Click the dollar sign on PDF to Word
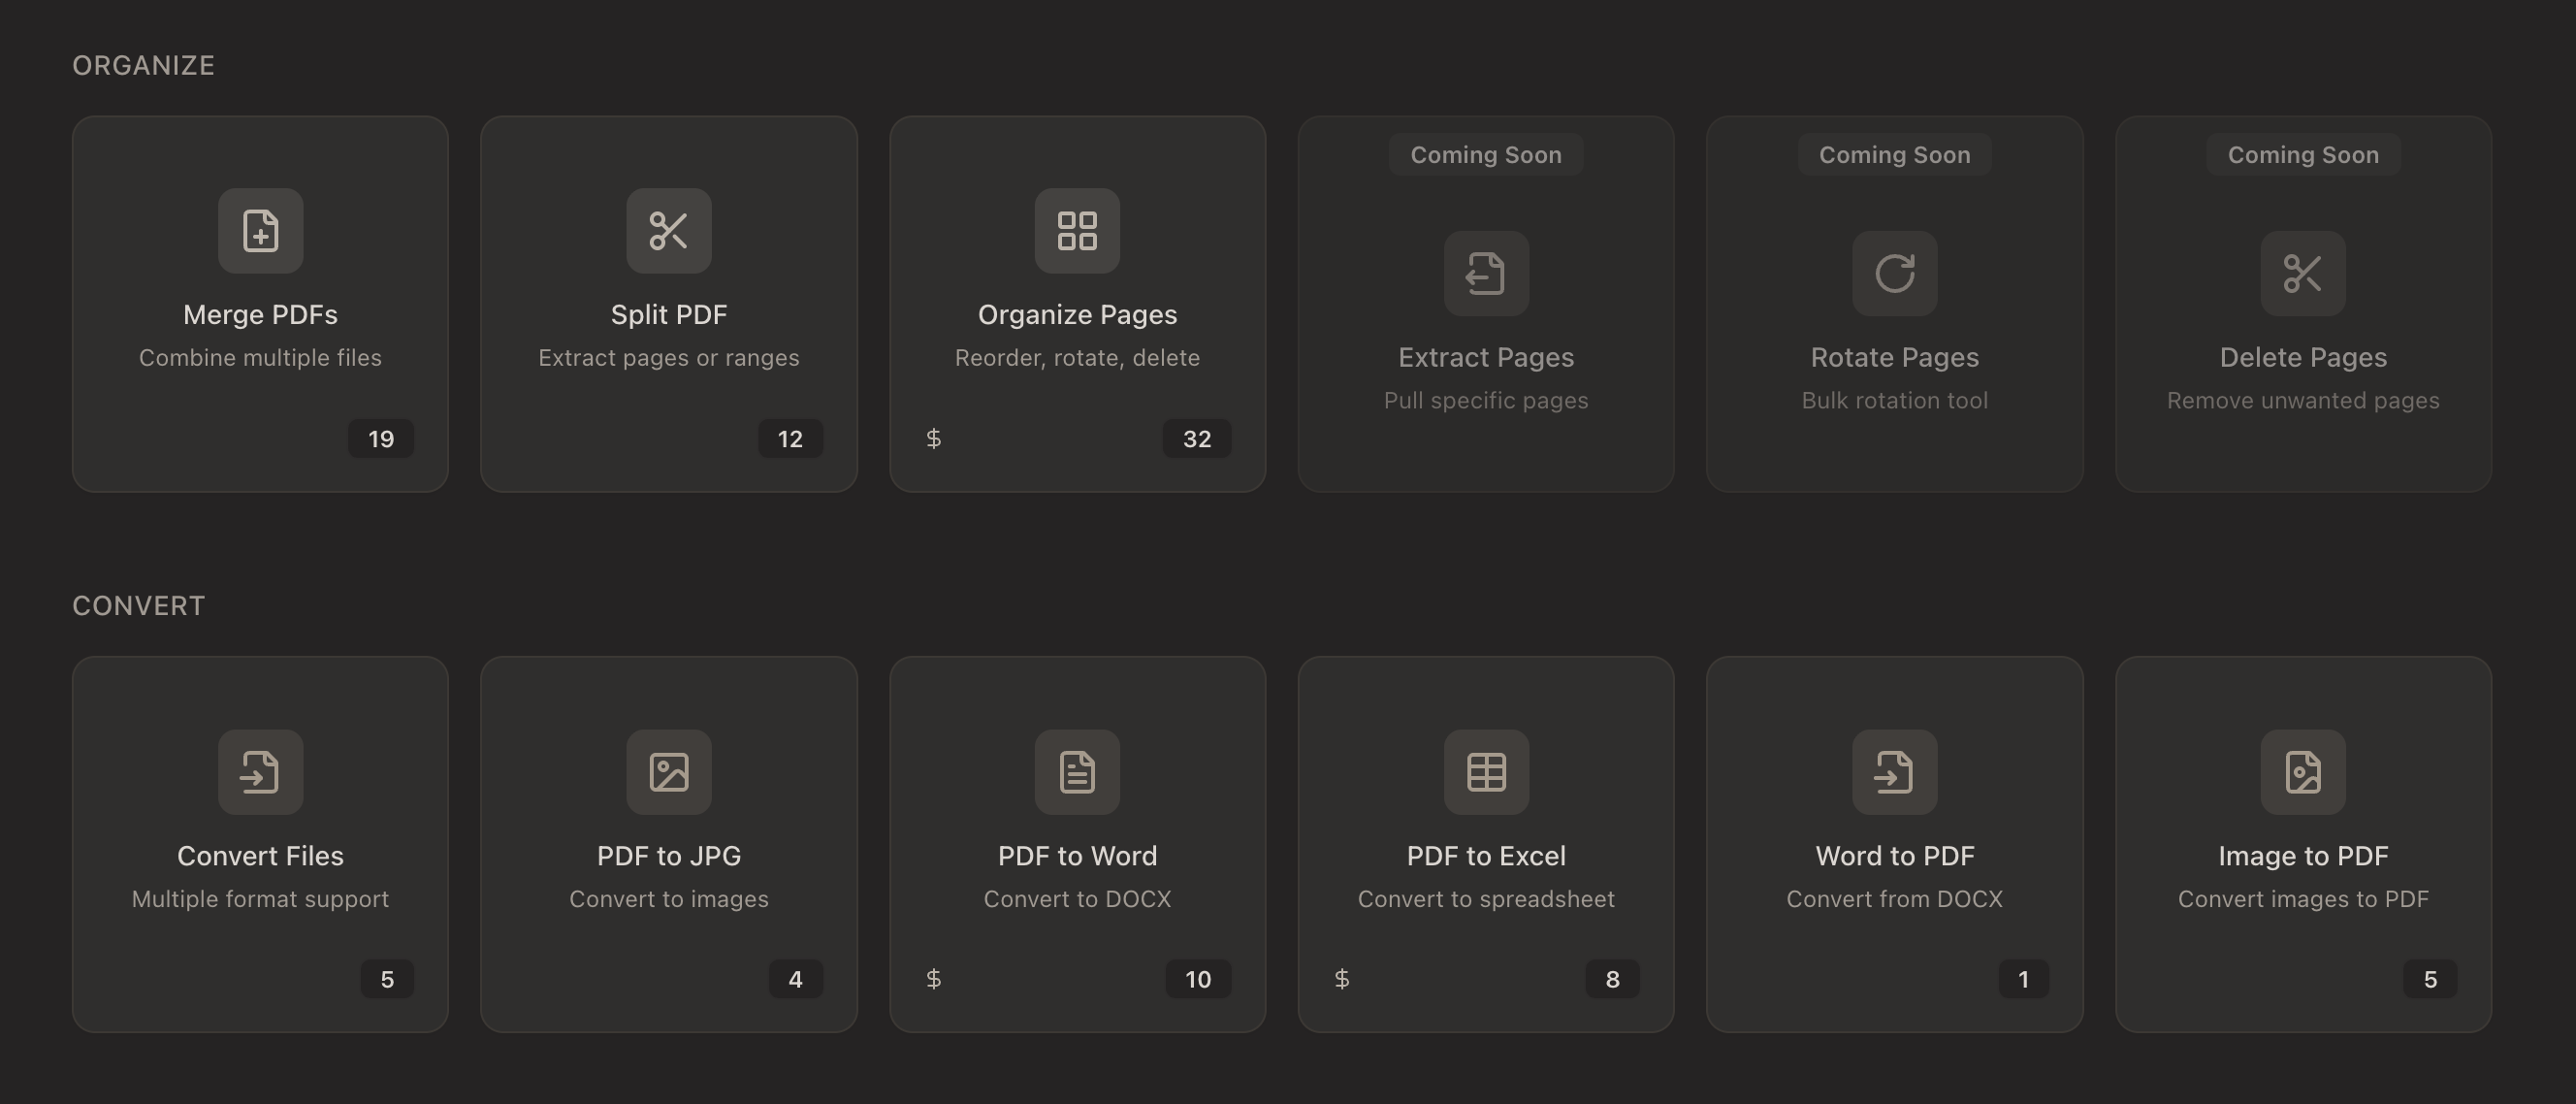The image size is (2576, 1104). point(934,979)
